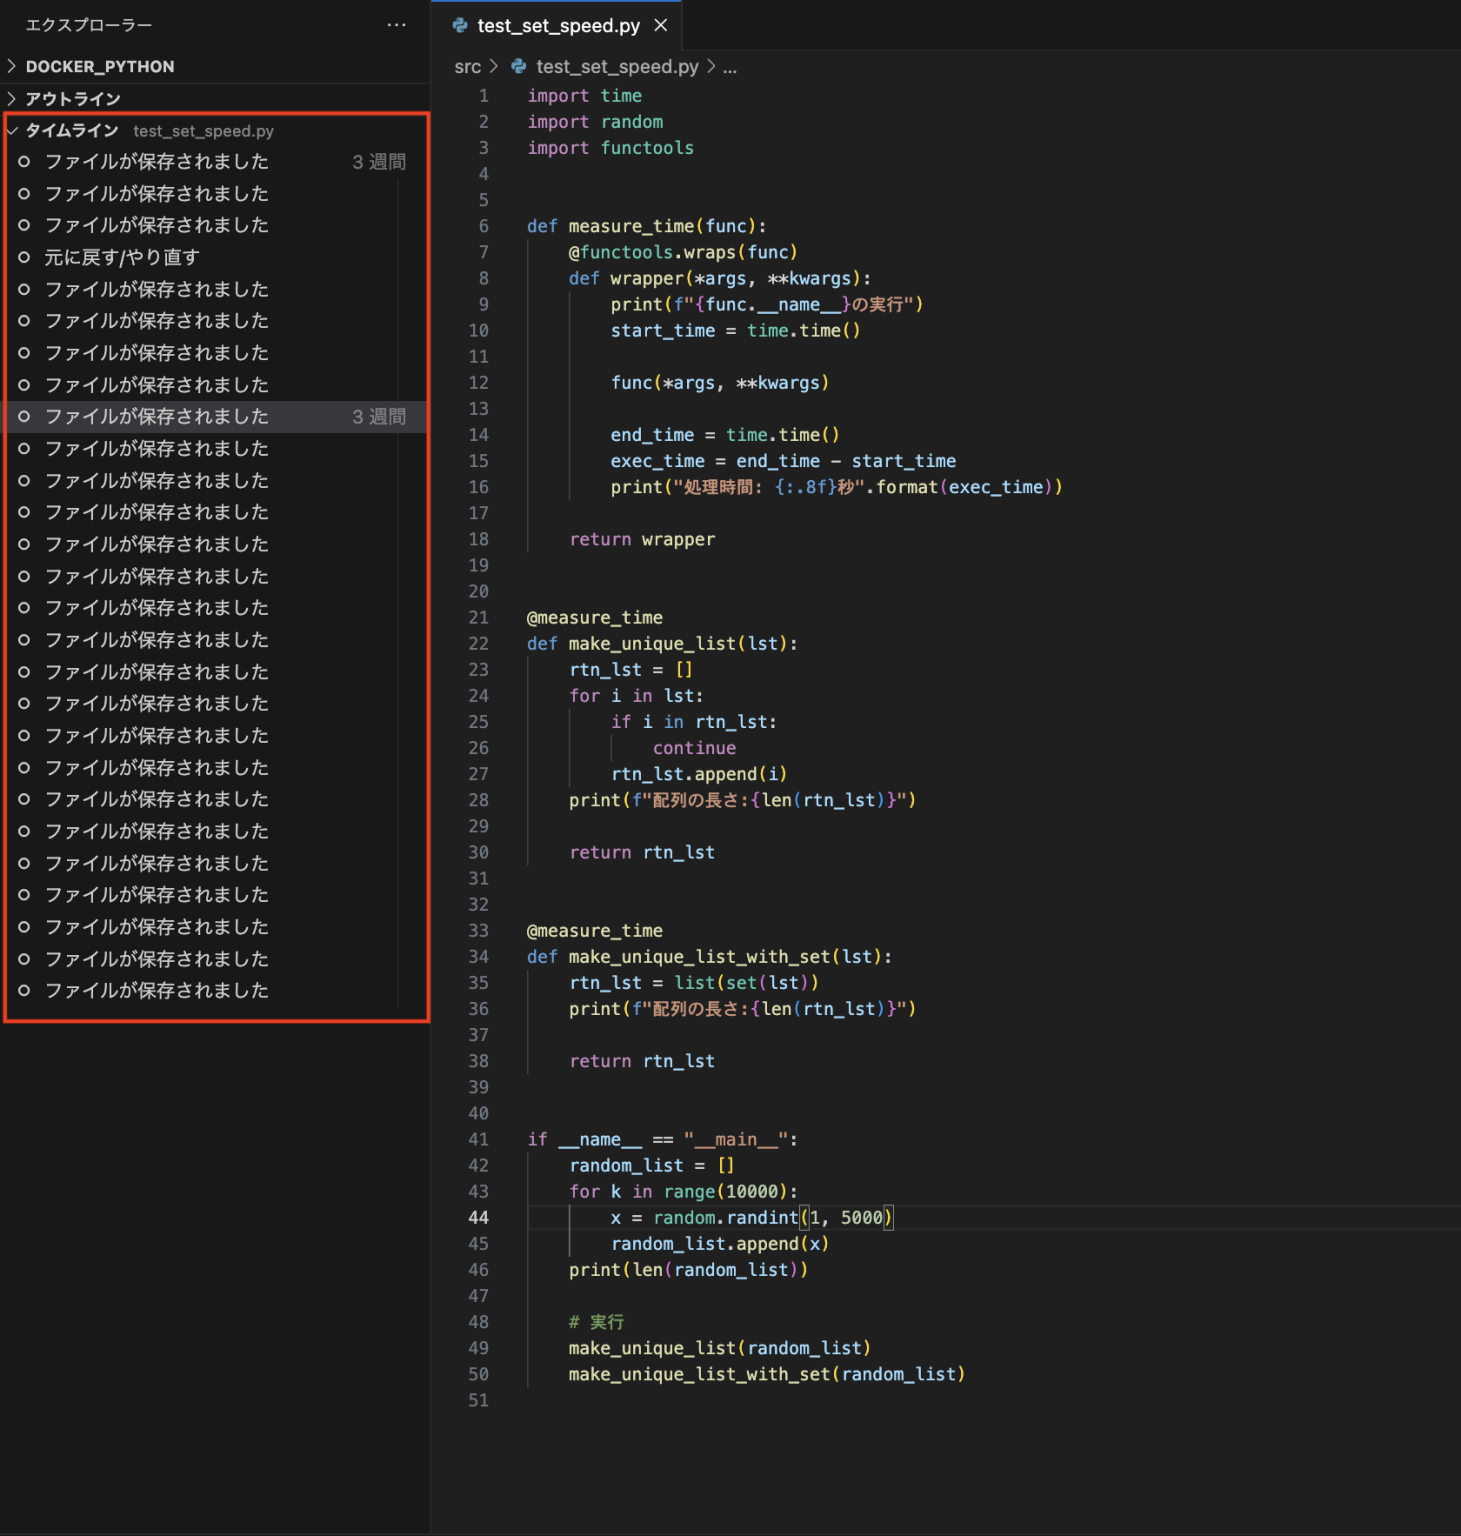Collapse the タイムライン section
The height and width of the screenshot is (1536, 1461).
pyautogui.click(x=12, y=130)
